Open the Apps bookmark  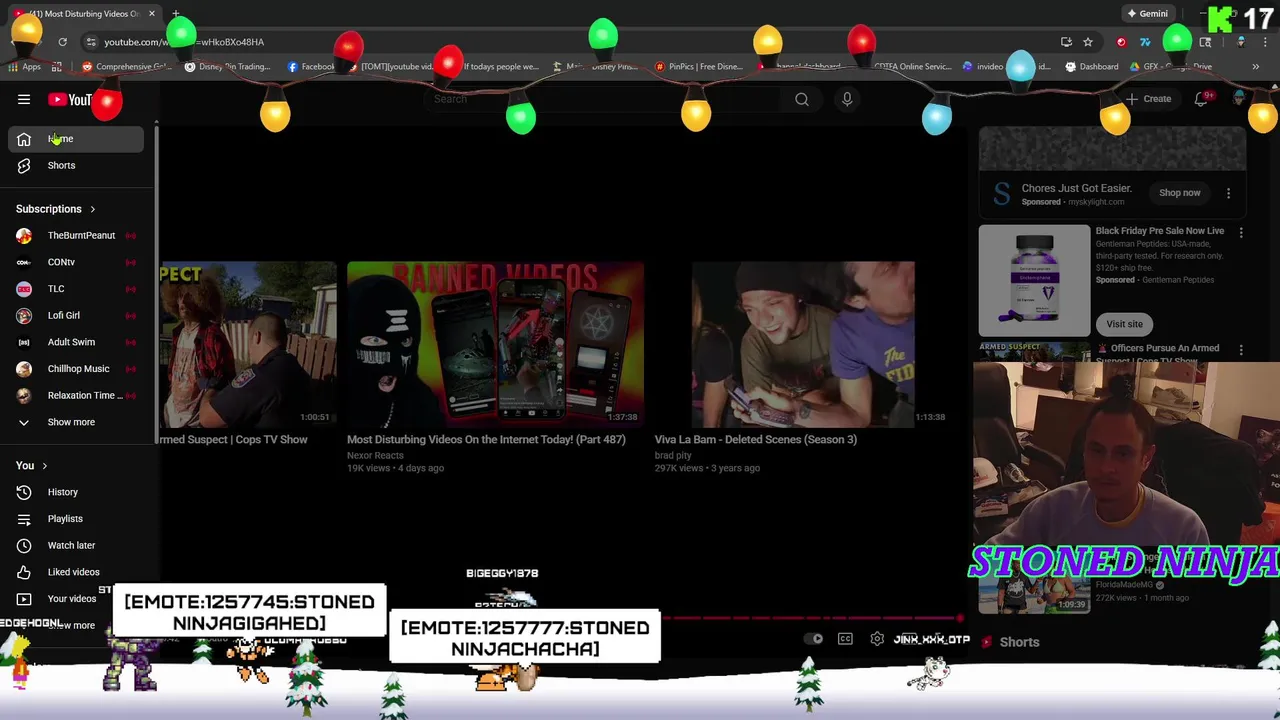24,67
